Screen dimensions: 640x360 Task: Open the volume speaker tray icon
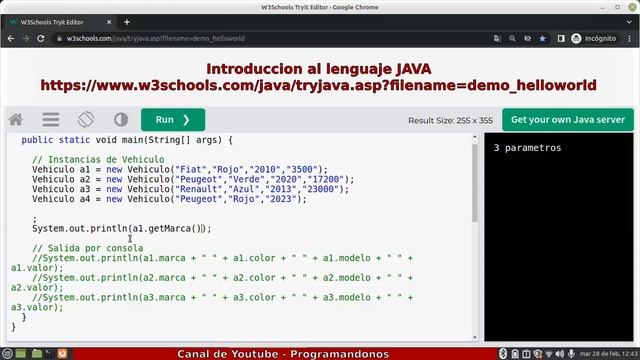tap(560, 354)
